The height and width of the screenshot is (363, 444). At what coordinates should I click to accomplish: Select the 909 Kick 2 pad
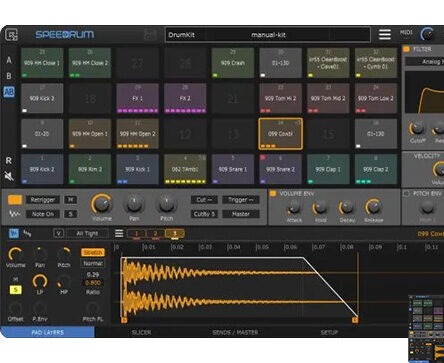click(42, 169)
